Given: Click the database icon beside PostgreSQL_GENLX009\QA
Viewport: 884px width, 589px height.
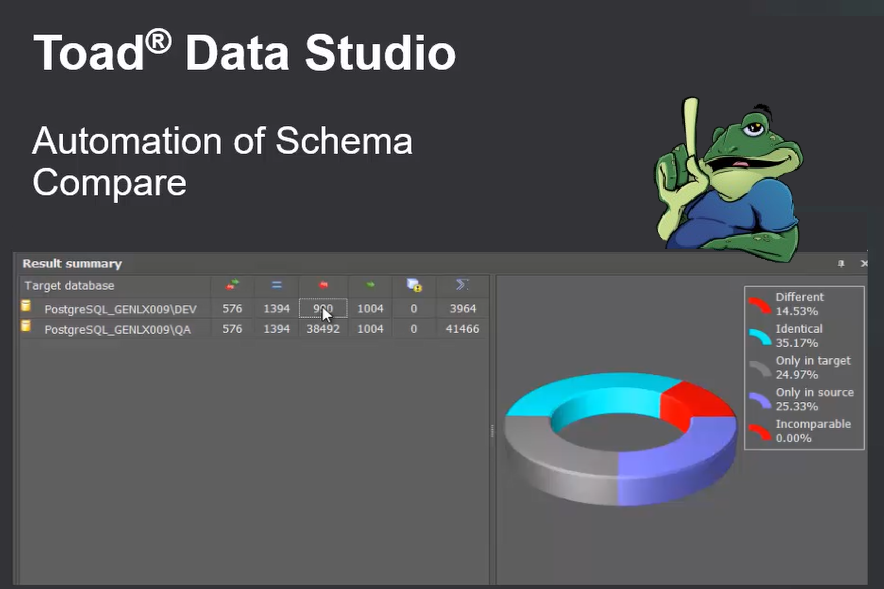Looking at the screenshot, I should [26, 326].
